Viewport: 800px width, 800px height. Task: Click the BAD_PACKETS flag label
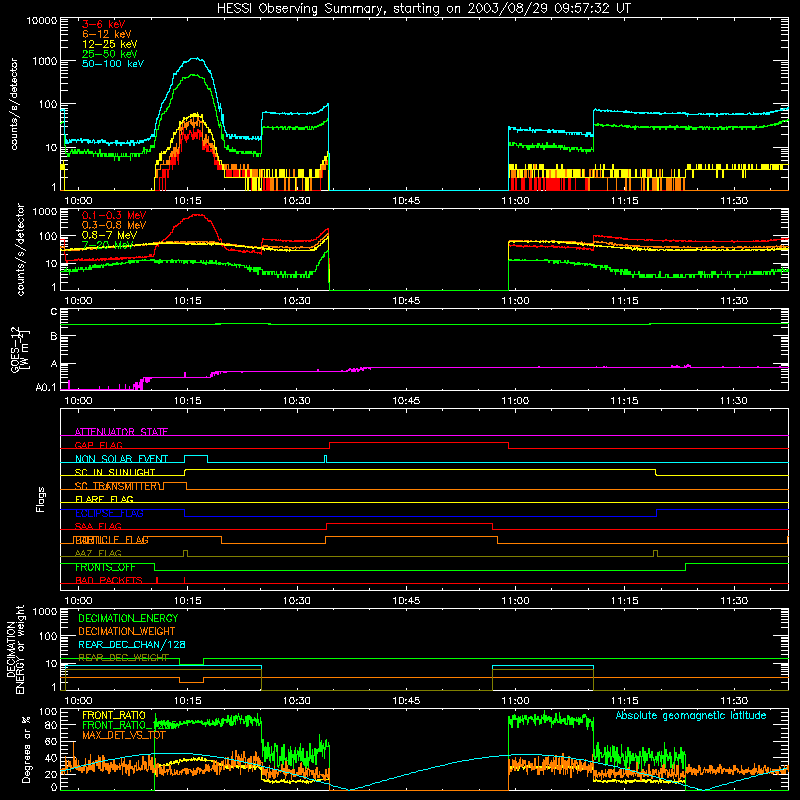pos(109,580)
